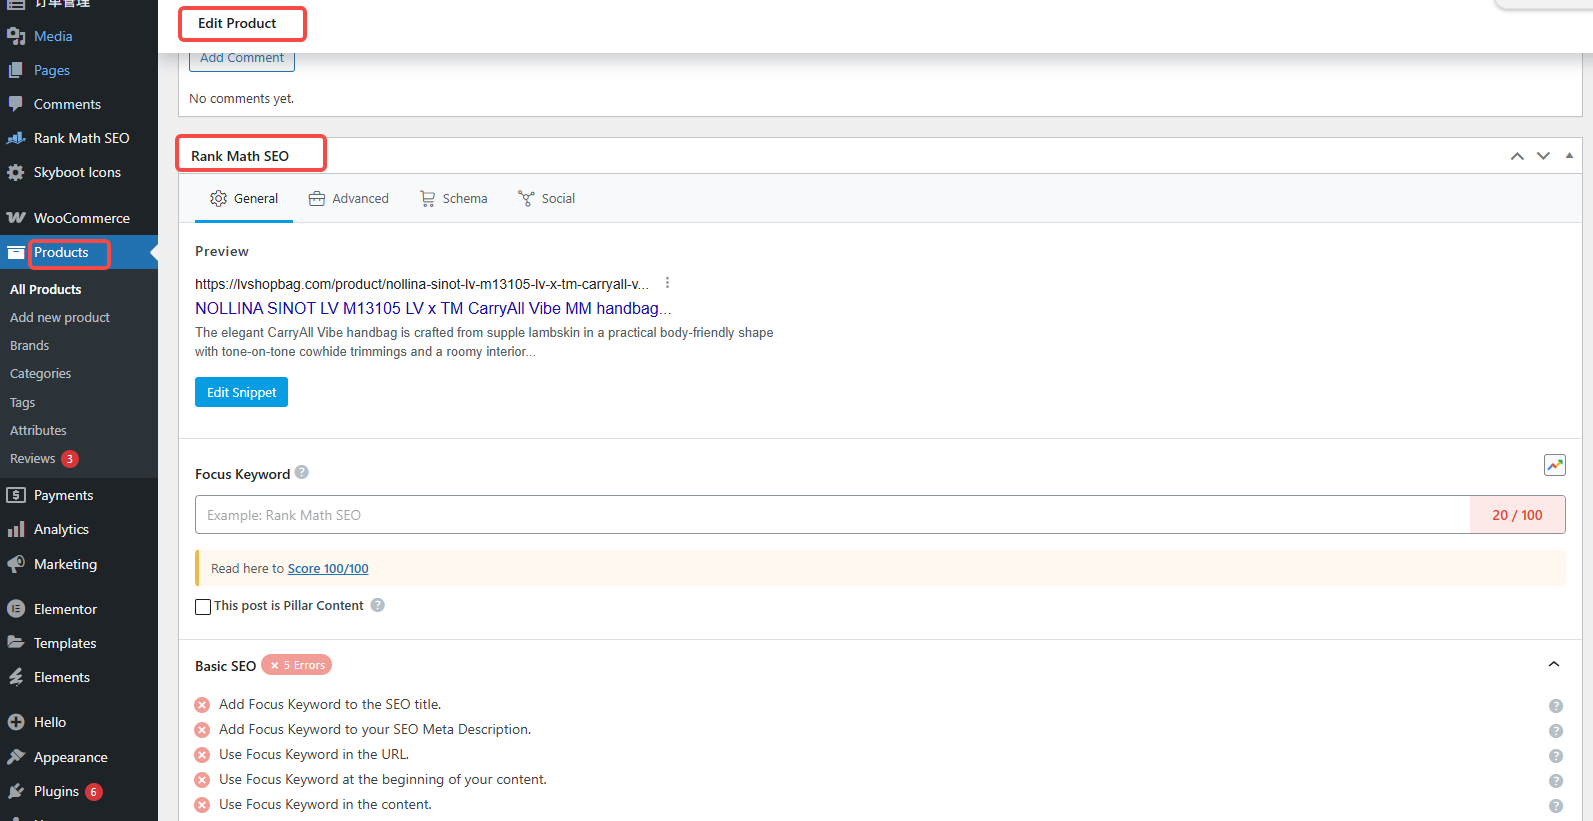Viewport: 1593px width, 821px height.
Task: Switch to the Advanced tab
Action: coord(349,199)
